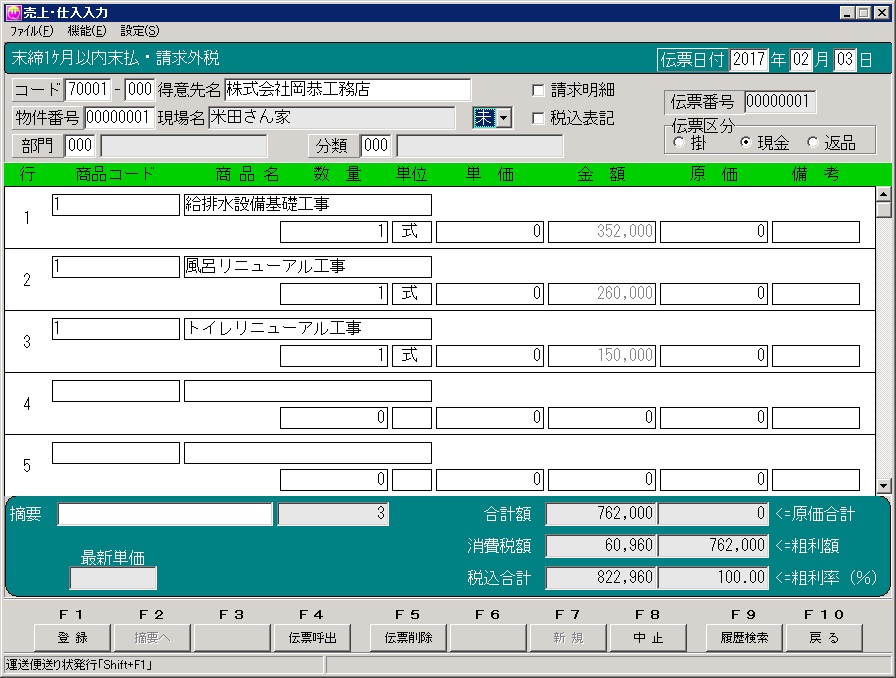
Task: Open the 機能(E) menu
Action: pos(87,31)
